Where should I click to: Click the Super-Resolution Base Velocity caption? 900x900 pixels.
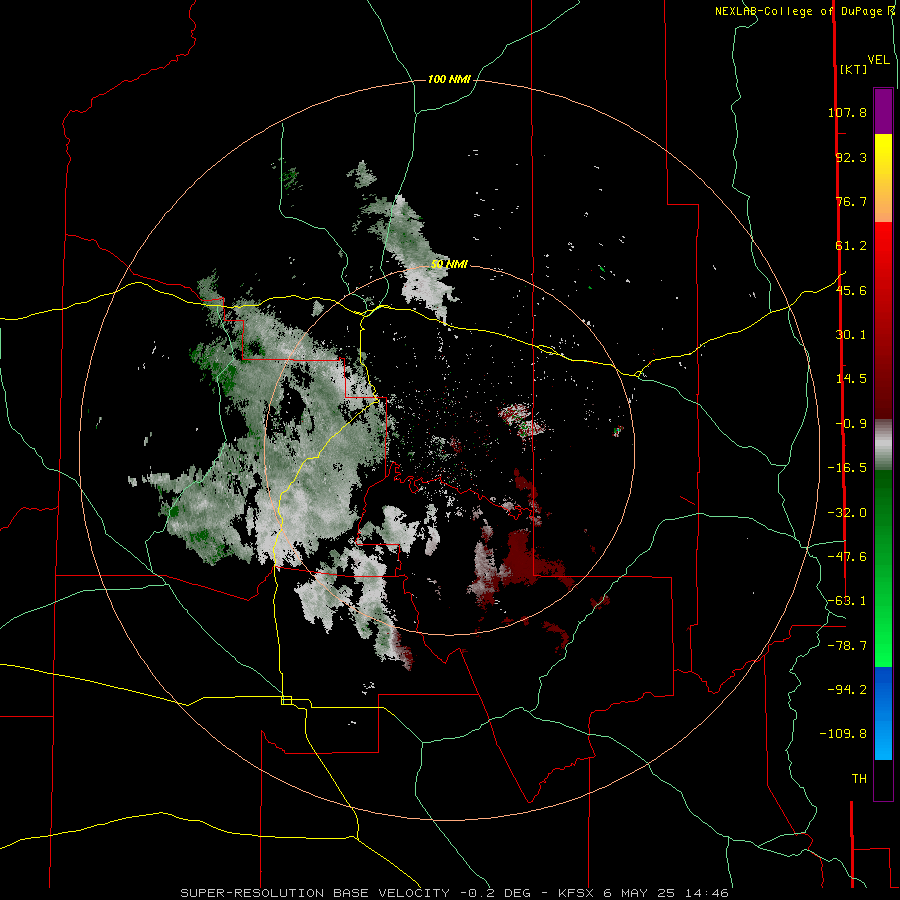(454, 893)
